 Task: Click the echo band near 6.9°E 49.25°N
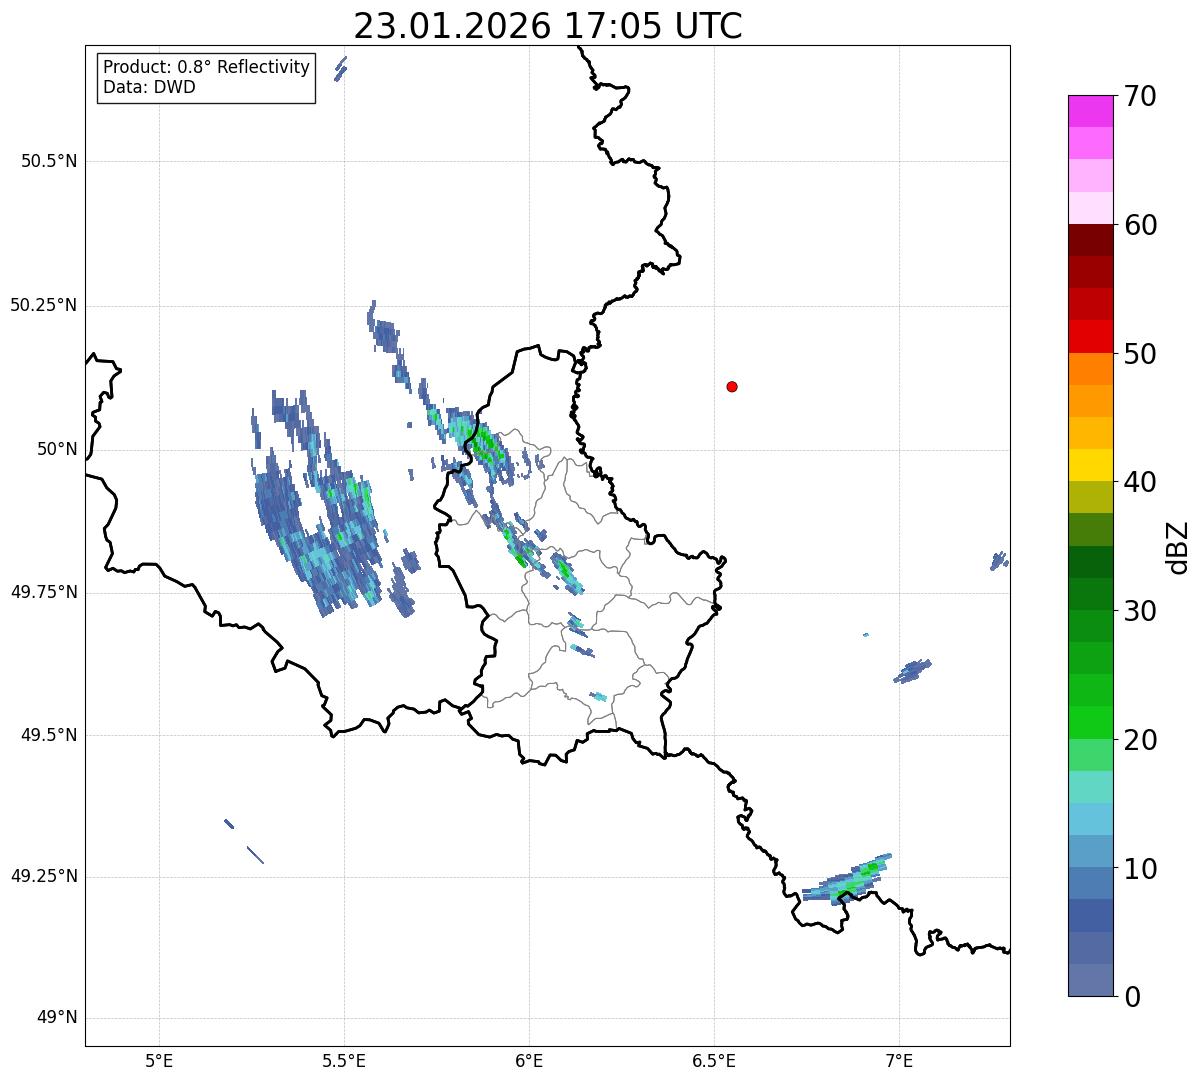point(846,880)
